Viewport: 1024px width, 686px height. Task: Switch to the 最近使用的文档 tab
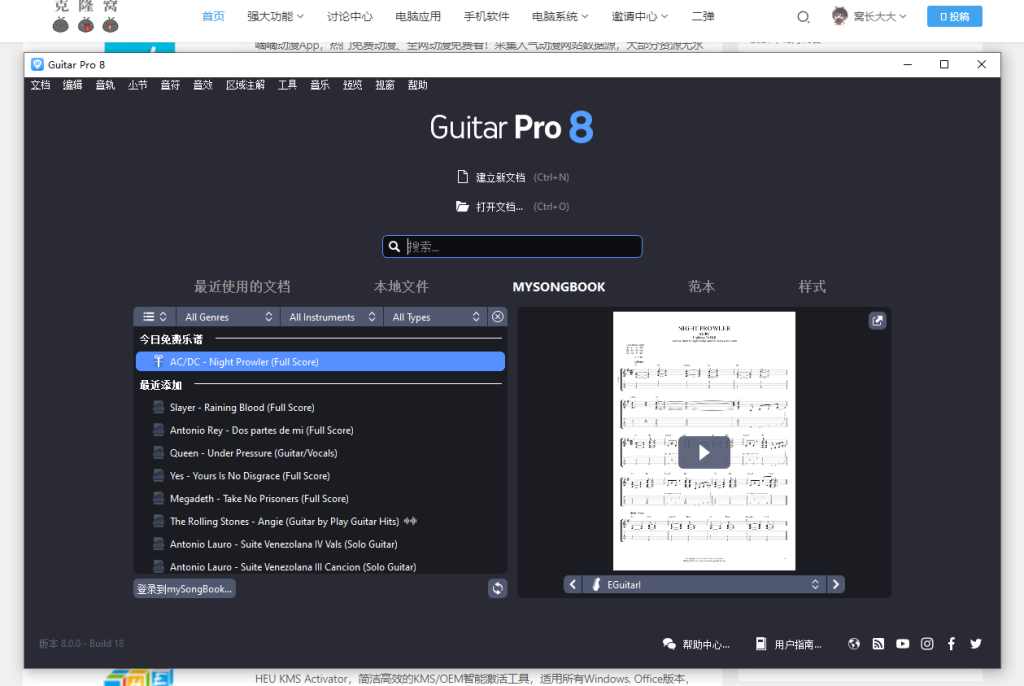coord(242,287)
